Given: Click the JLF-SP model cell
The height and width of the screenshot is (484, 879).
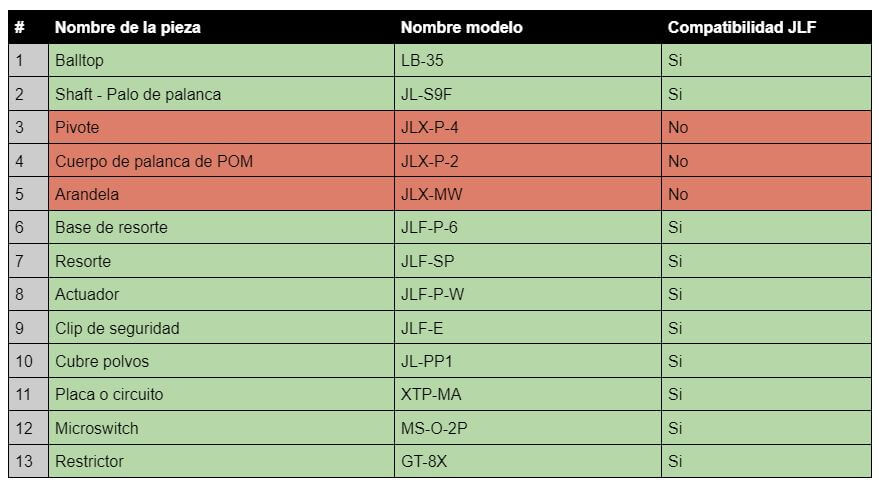Looking at the screenshot, I should tap(426, 261).
